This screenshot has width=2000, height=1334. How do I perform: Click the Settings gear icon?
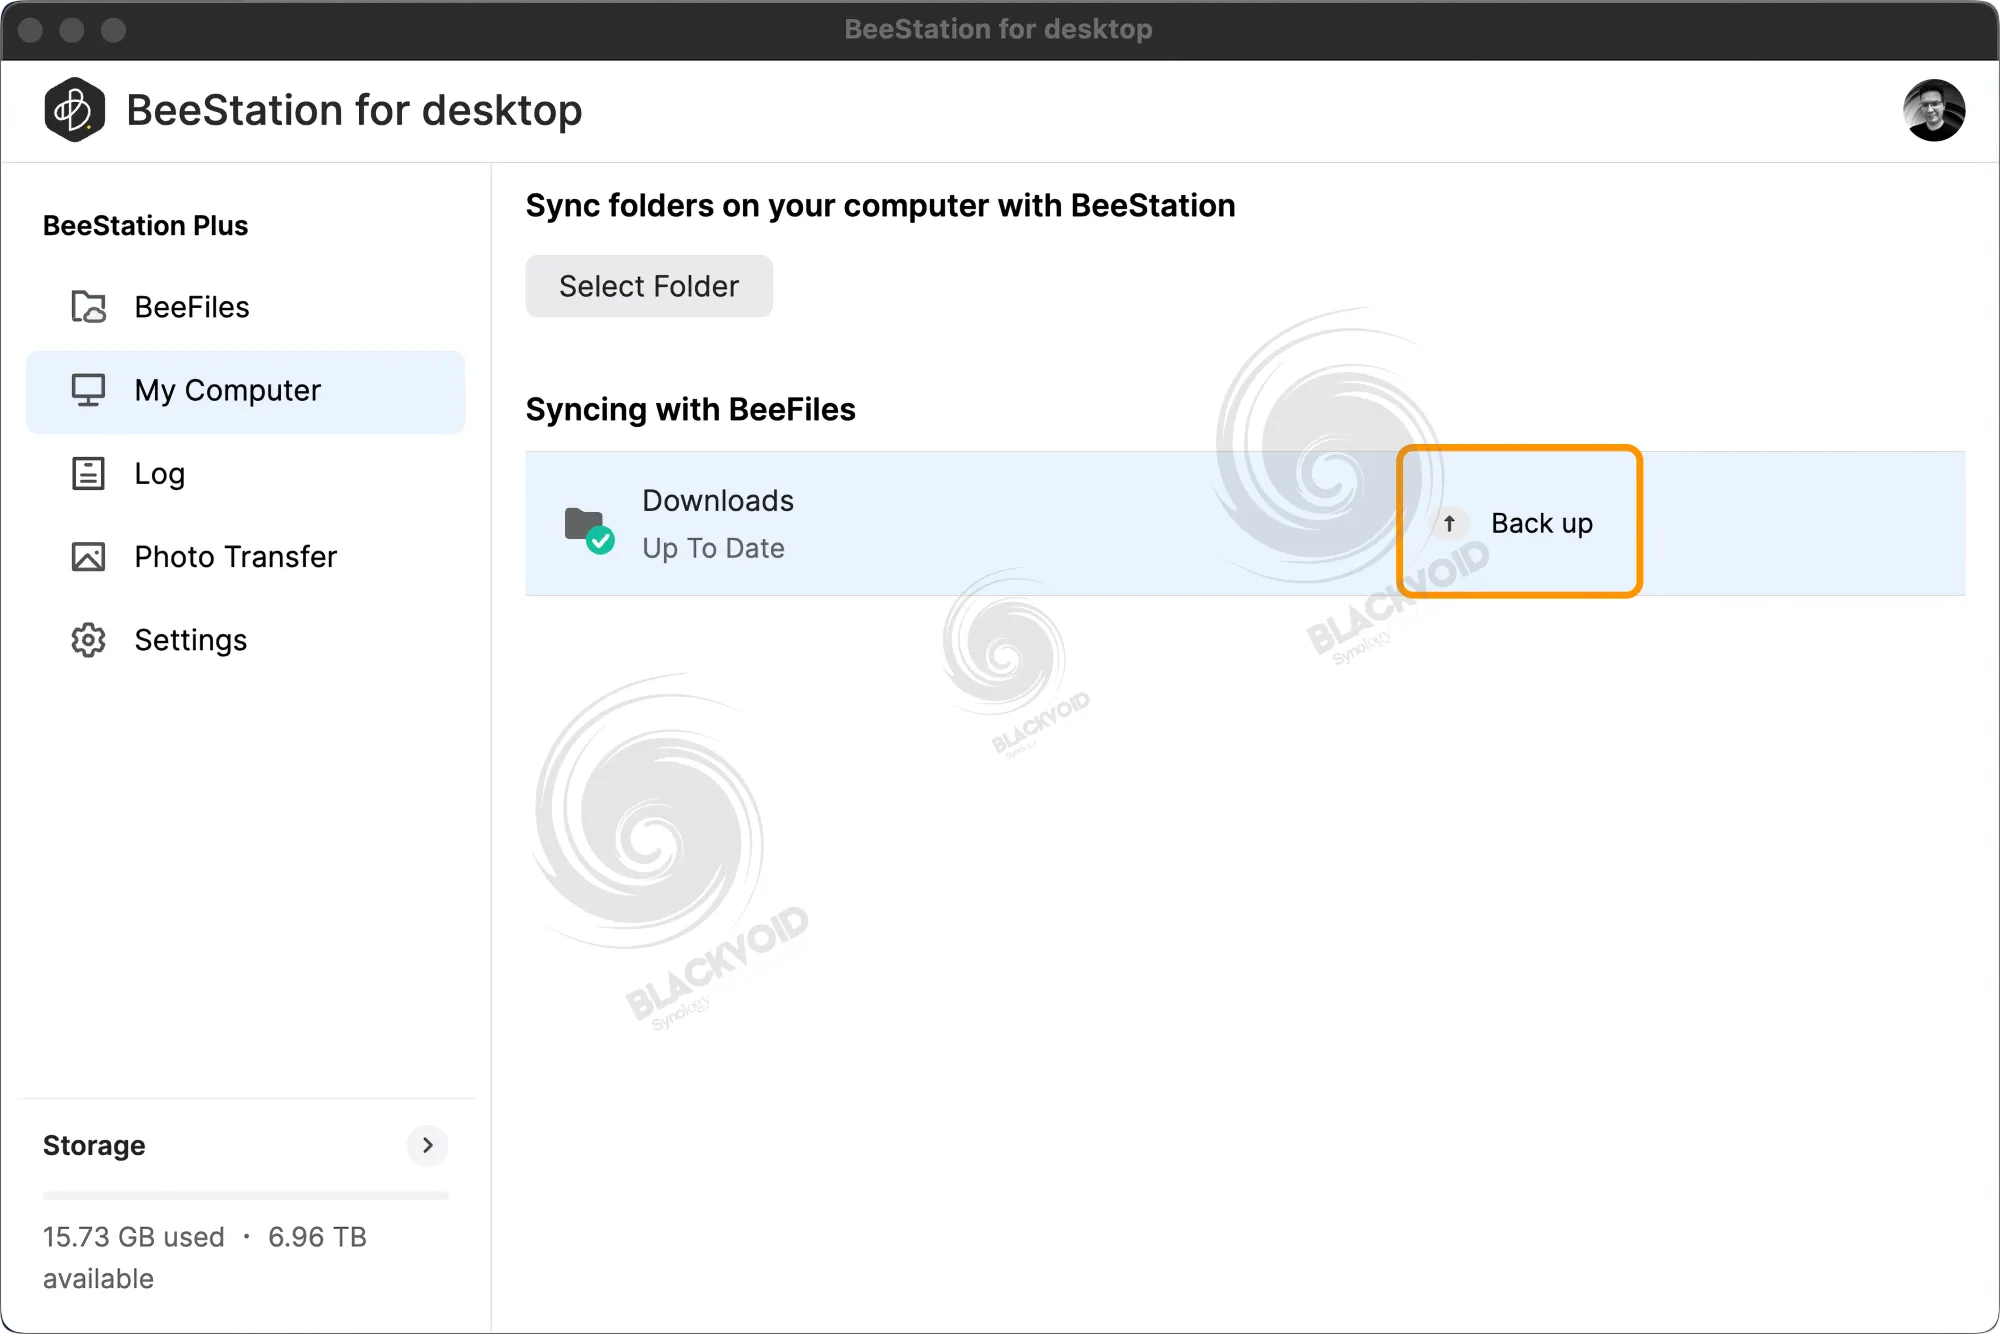[88, 640]
